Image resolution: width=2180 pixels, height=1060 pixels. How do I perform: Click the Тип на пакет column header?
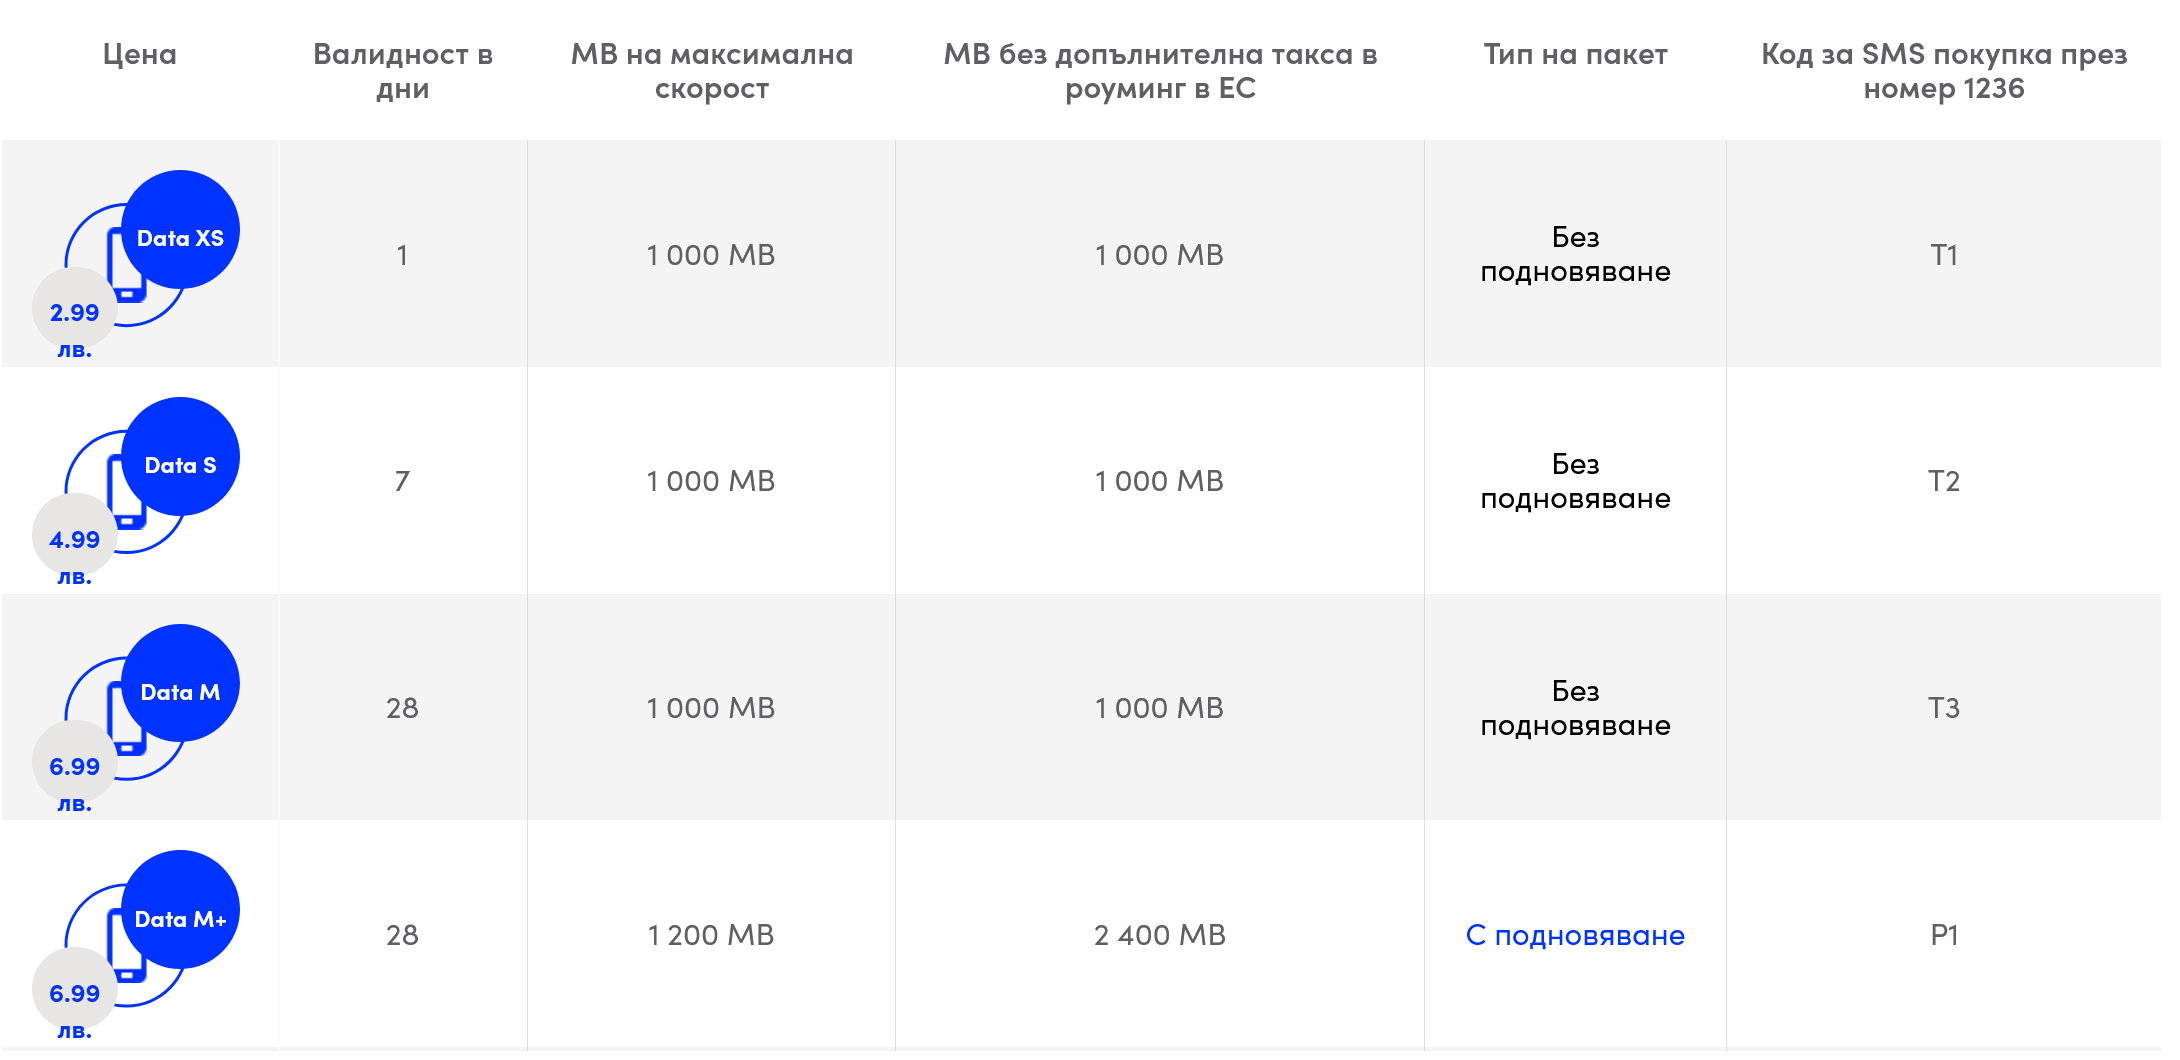click(x=1575, y=55)
